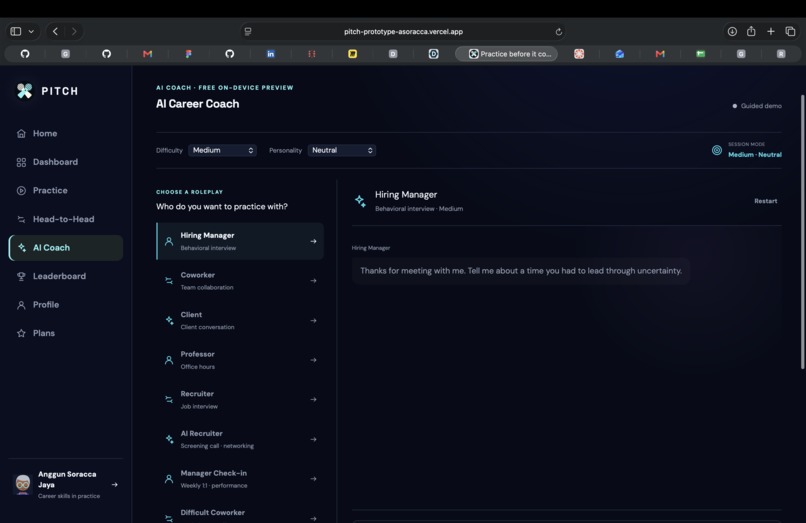Click the Pitch logo icon
Viewport: 806px width, 523px height.
(24, 91)
